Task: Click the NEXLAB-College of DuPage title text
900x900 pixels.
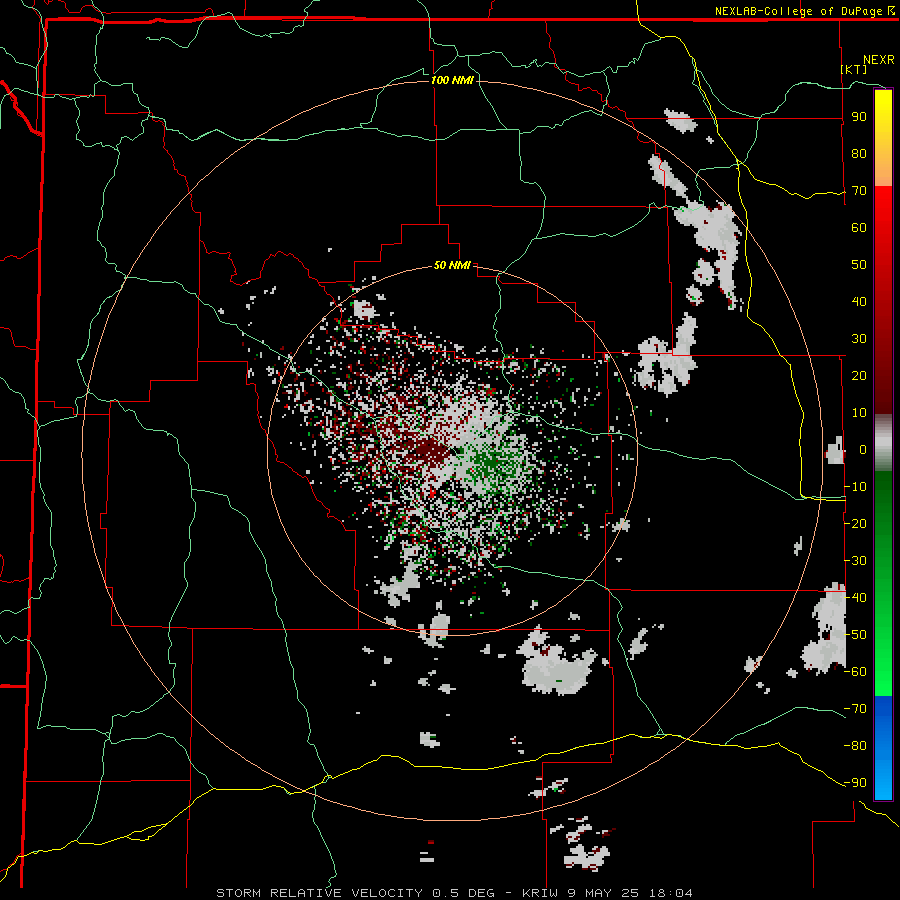Action: (x=800, y=11)
